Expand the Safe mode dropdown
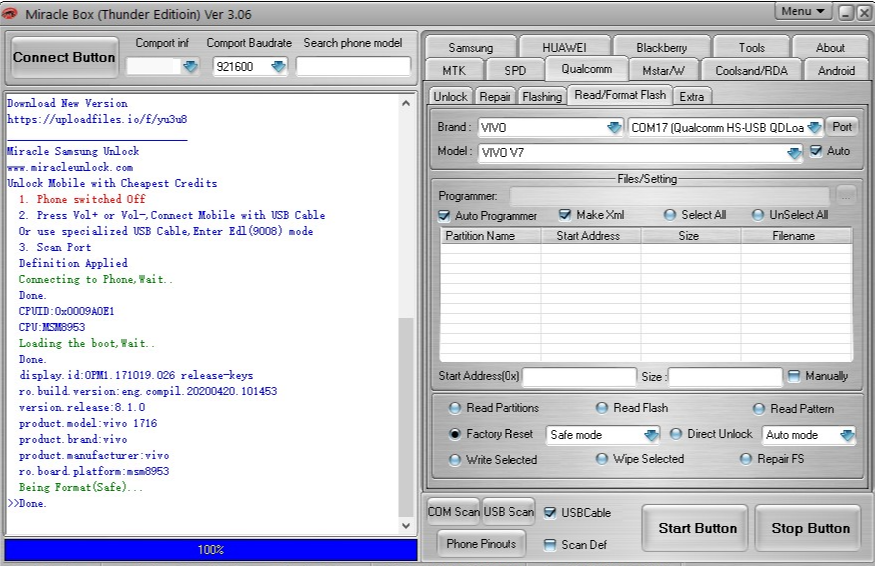Image resolution: width=875 pixels, height=566 pixels. tap(651, 435)
